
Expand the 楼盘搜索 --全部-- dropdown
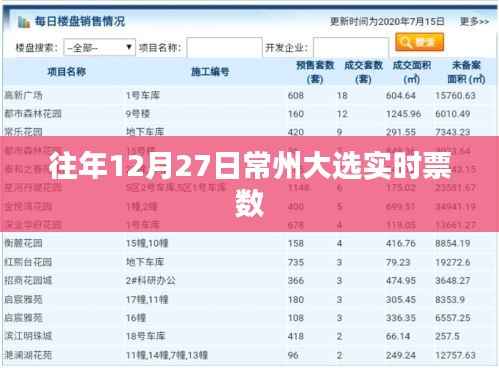pyautogui.click(x=99, y=48)
